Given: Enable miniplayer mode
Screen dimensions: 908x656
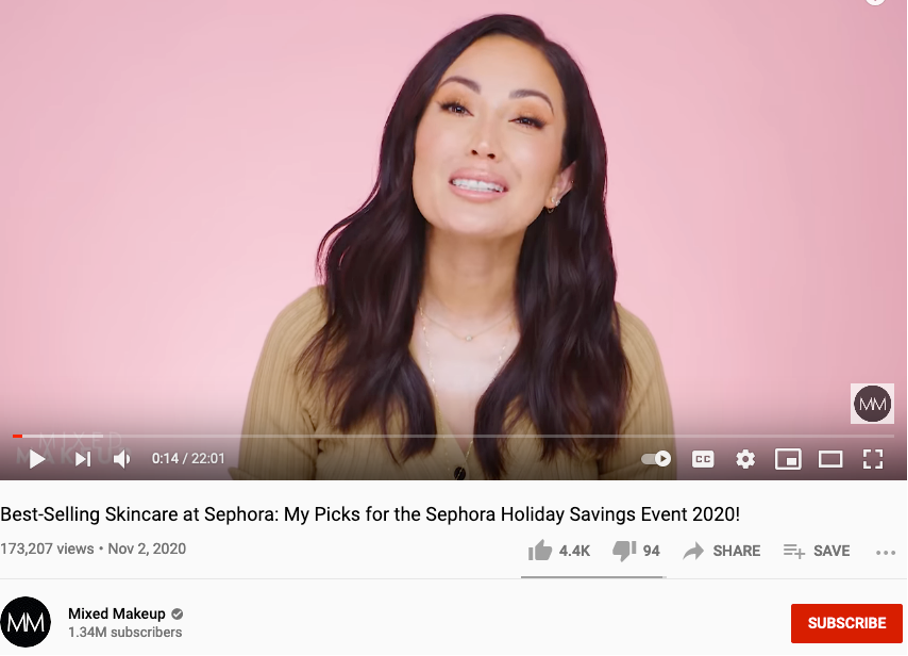Looking at the screenshot, I should [x=788, y=459].
